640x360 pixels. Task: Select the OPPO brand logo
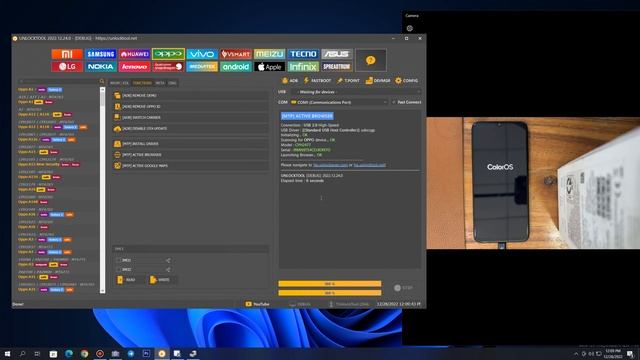168,54
